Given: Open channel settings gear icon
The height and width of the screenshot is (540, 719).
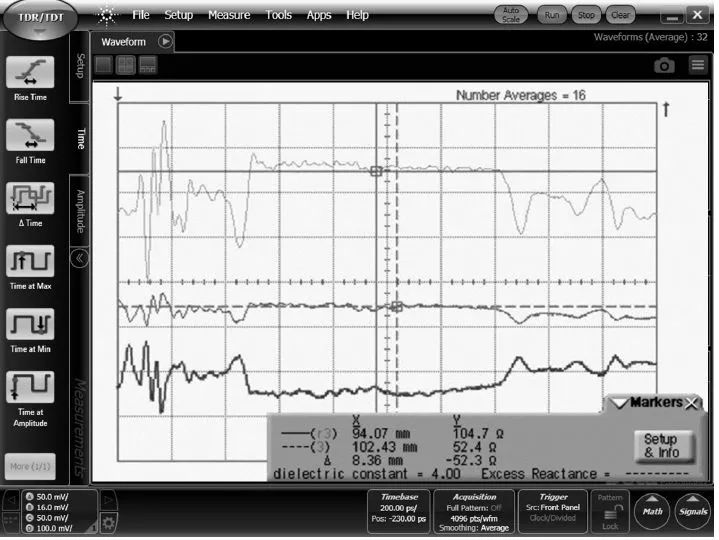Looking at the screenshot, I should (108, 522).
